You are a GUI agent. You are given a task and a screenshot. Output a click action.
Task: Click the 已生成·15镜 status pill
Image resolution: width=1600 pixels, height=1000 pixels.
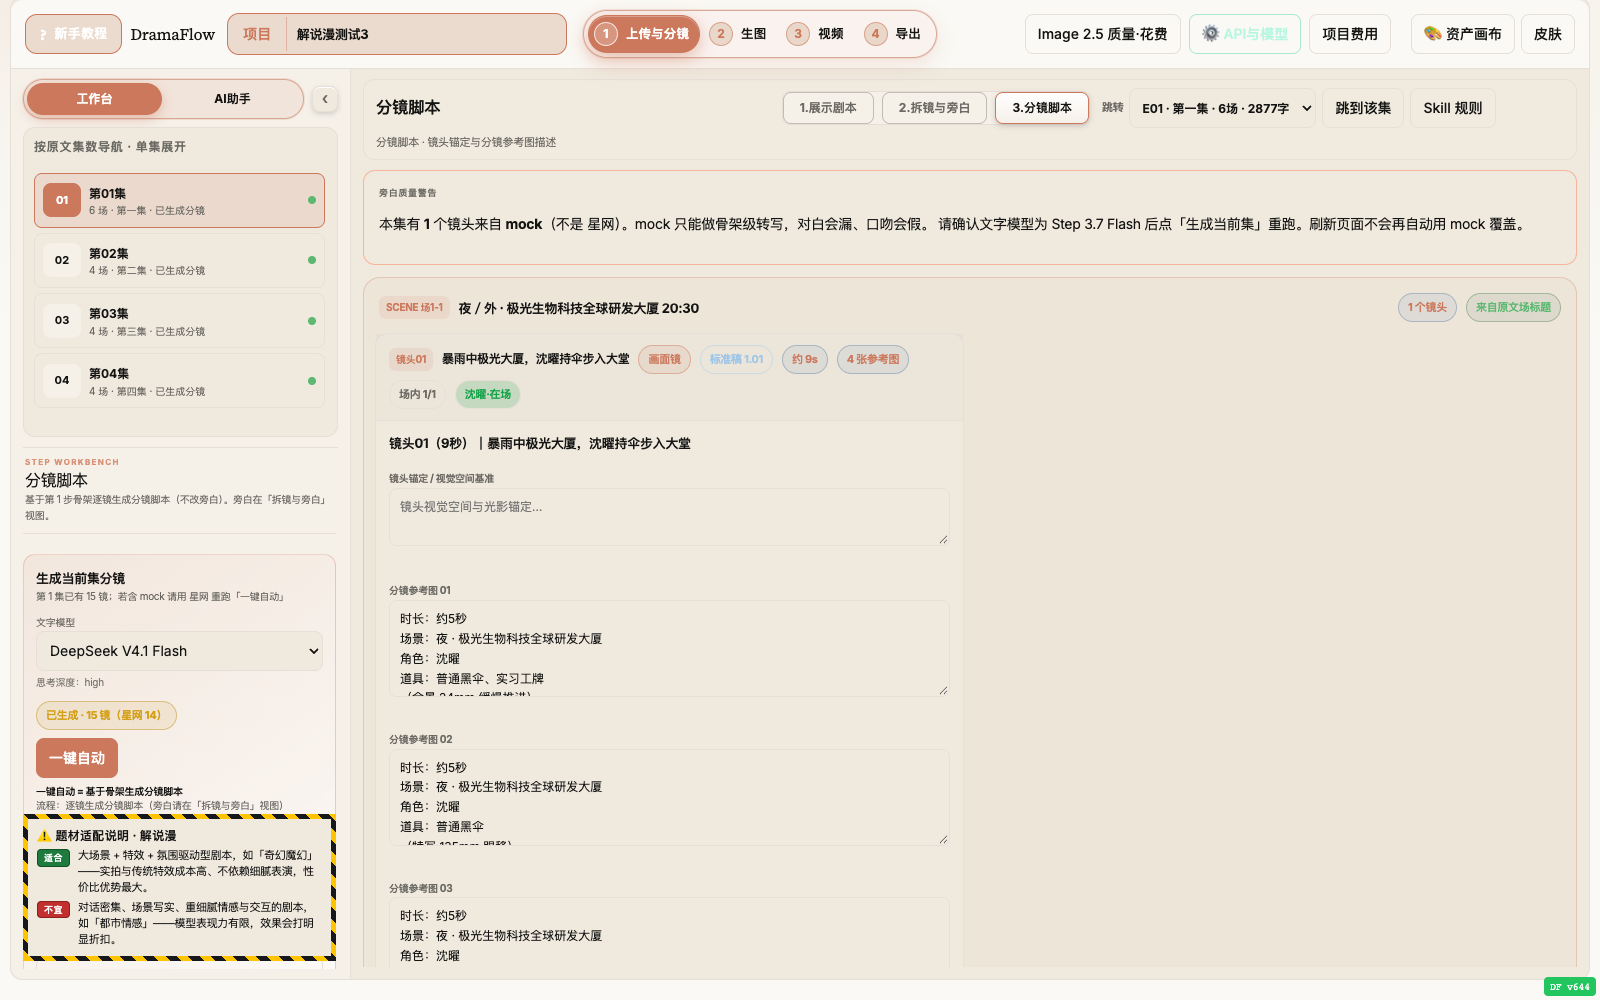coord(106,715)
